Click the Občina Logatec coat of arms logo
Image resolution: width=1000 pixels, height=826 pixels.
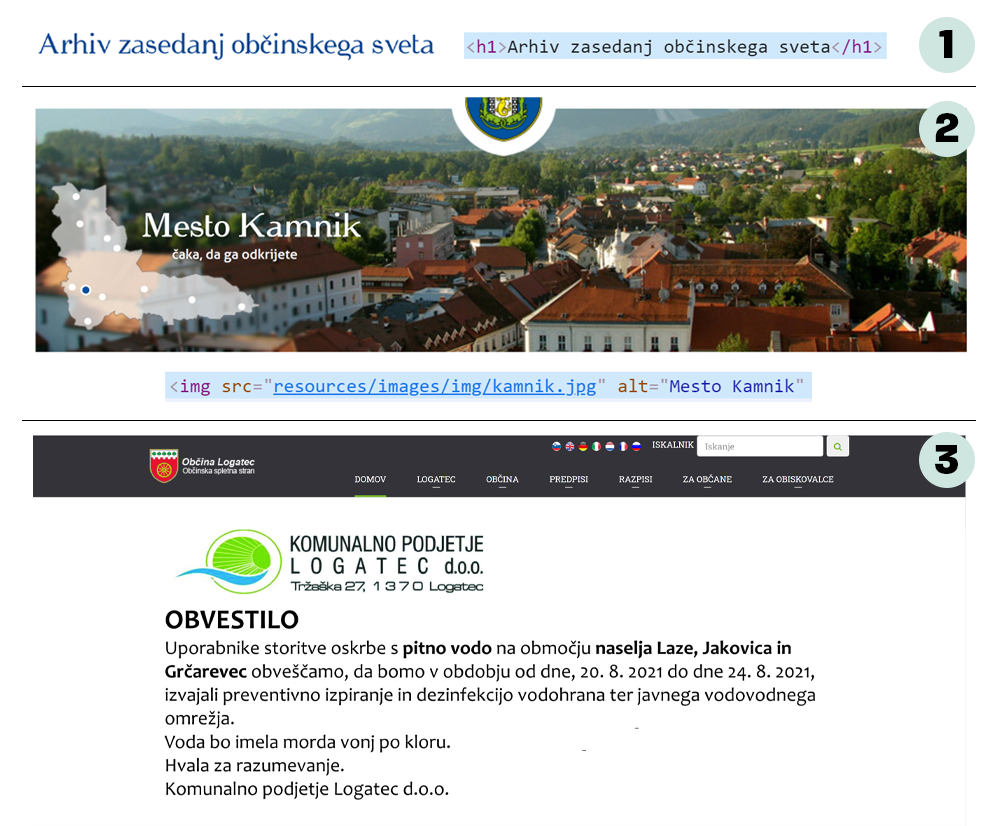(x=164, y=466)
